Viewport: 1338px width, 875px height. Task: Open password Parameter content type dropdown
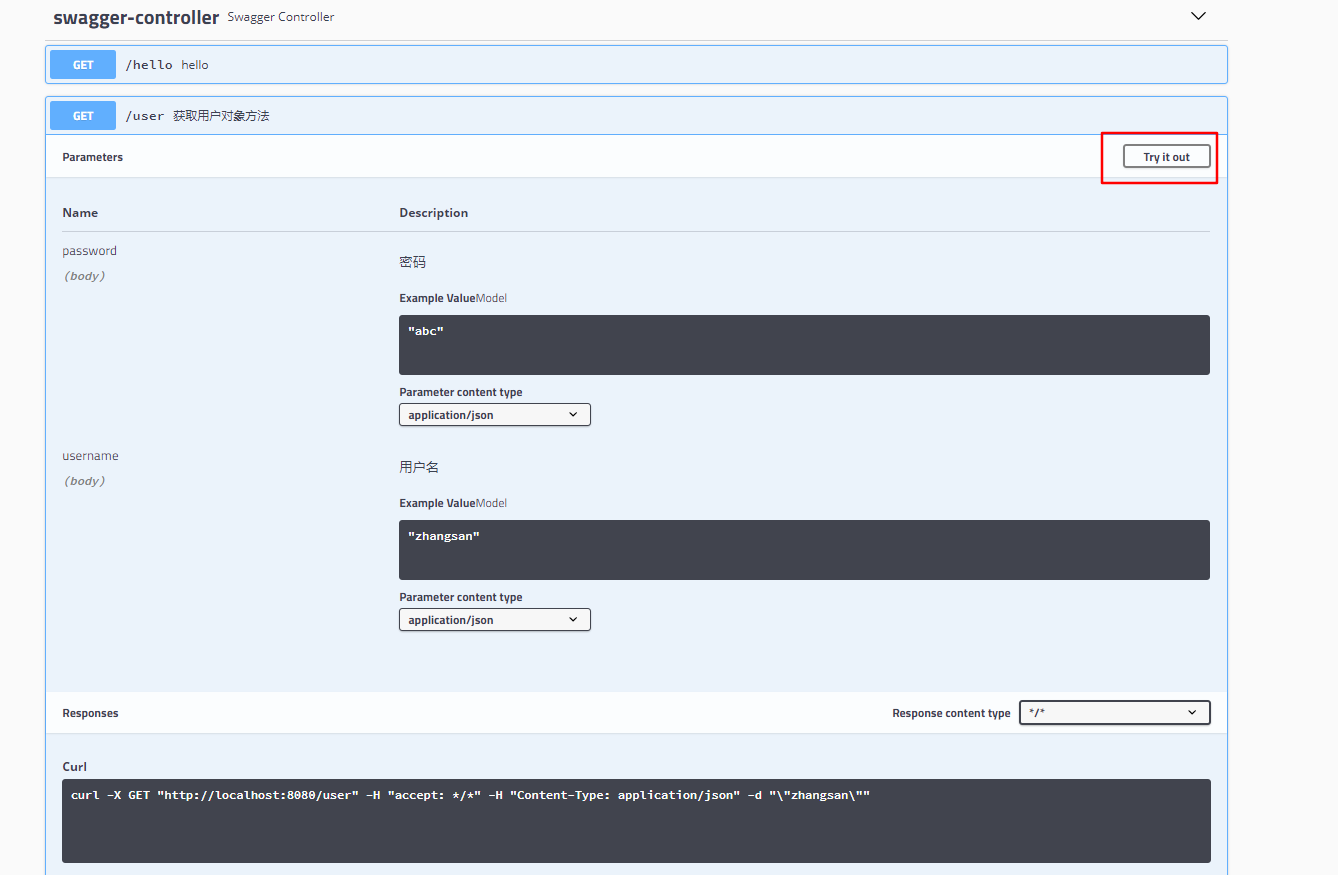pyautogui.click(x=495, y=415)
